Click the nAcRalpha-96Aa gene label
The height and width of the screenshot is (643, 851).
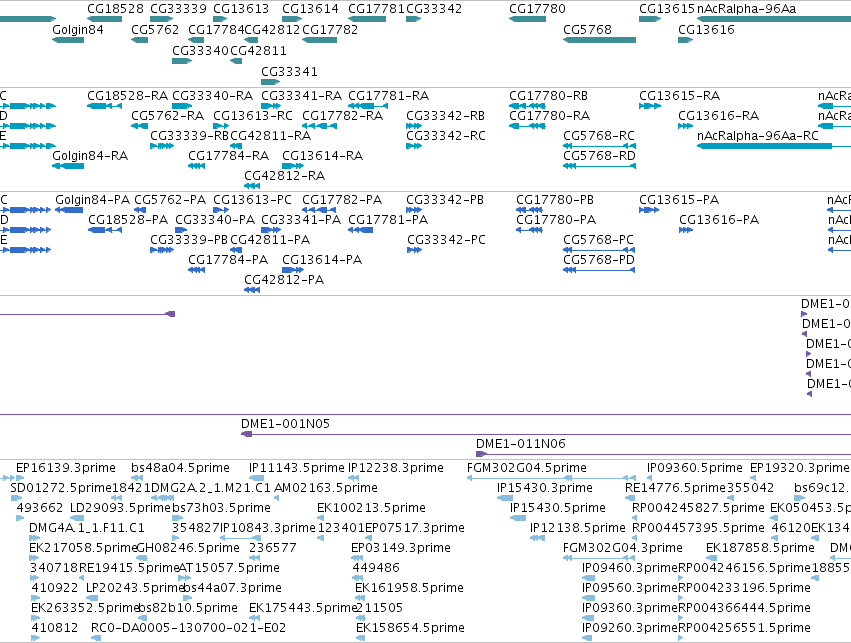(746, 9)
